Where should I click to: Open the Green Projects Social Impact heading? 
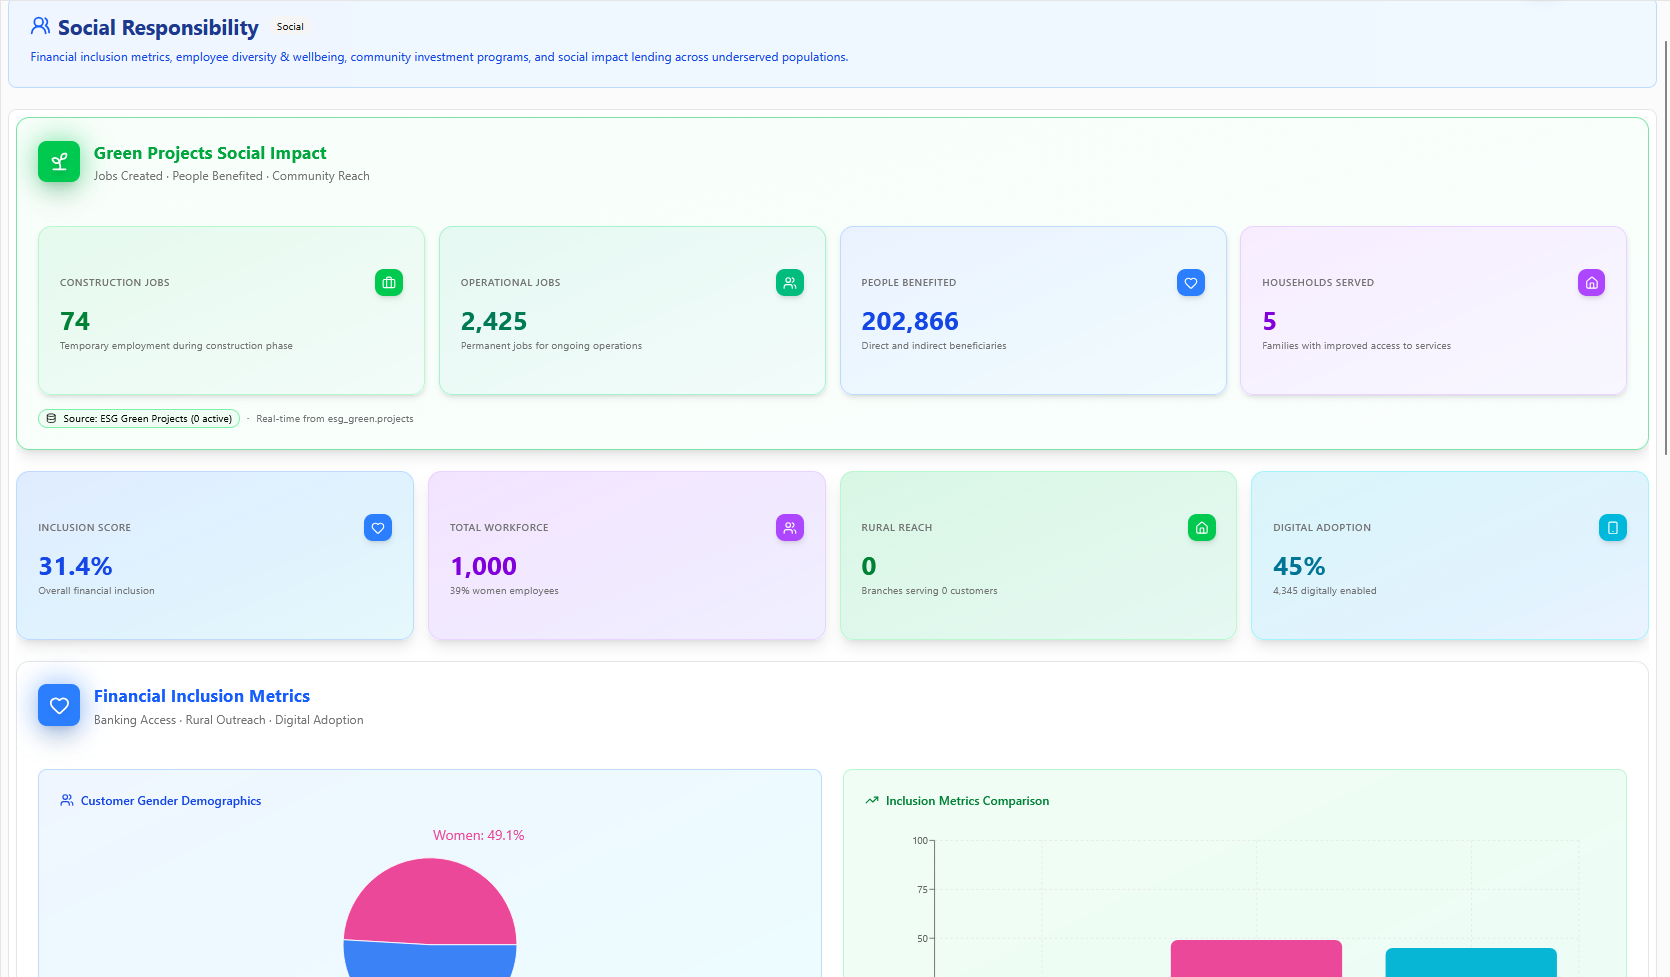pyautogui.click(x=210, y=153)
